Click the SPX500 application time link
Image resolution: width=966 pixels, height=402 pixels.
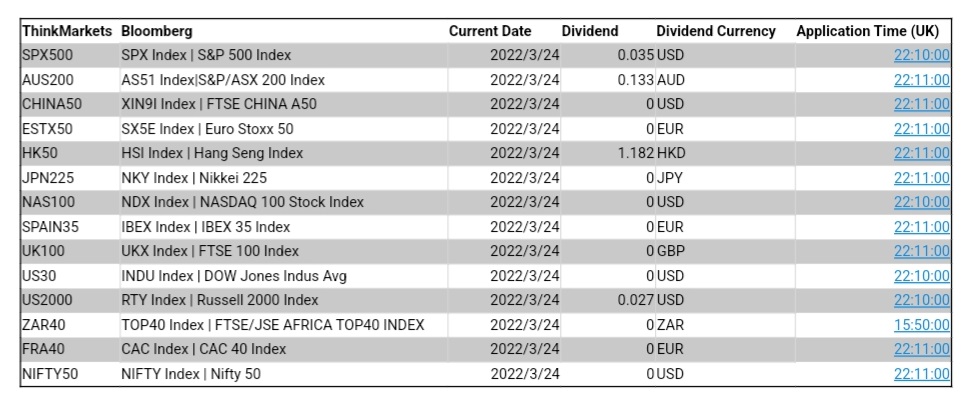921,55
